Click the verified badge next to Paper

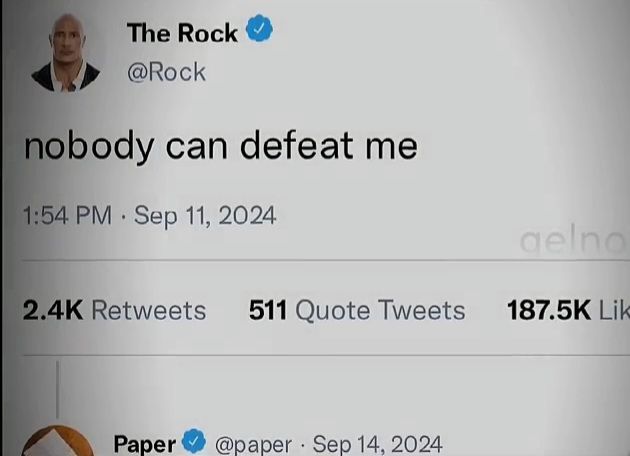(194, 440)
